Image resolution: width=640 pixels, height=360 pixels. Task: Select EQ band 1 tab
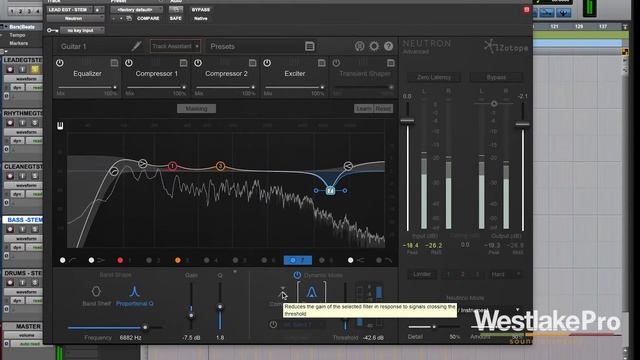125,260
